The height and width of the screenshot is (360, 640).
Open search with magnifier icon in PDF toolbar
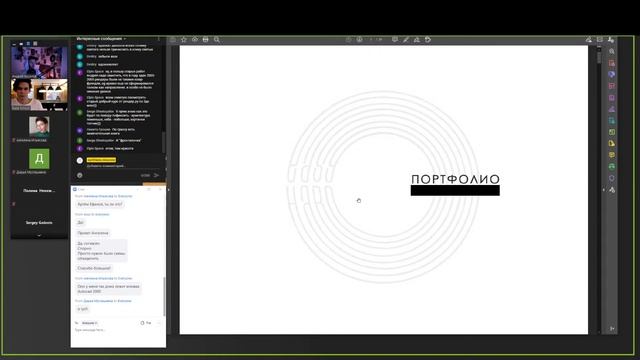(217, 40)
